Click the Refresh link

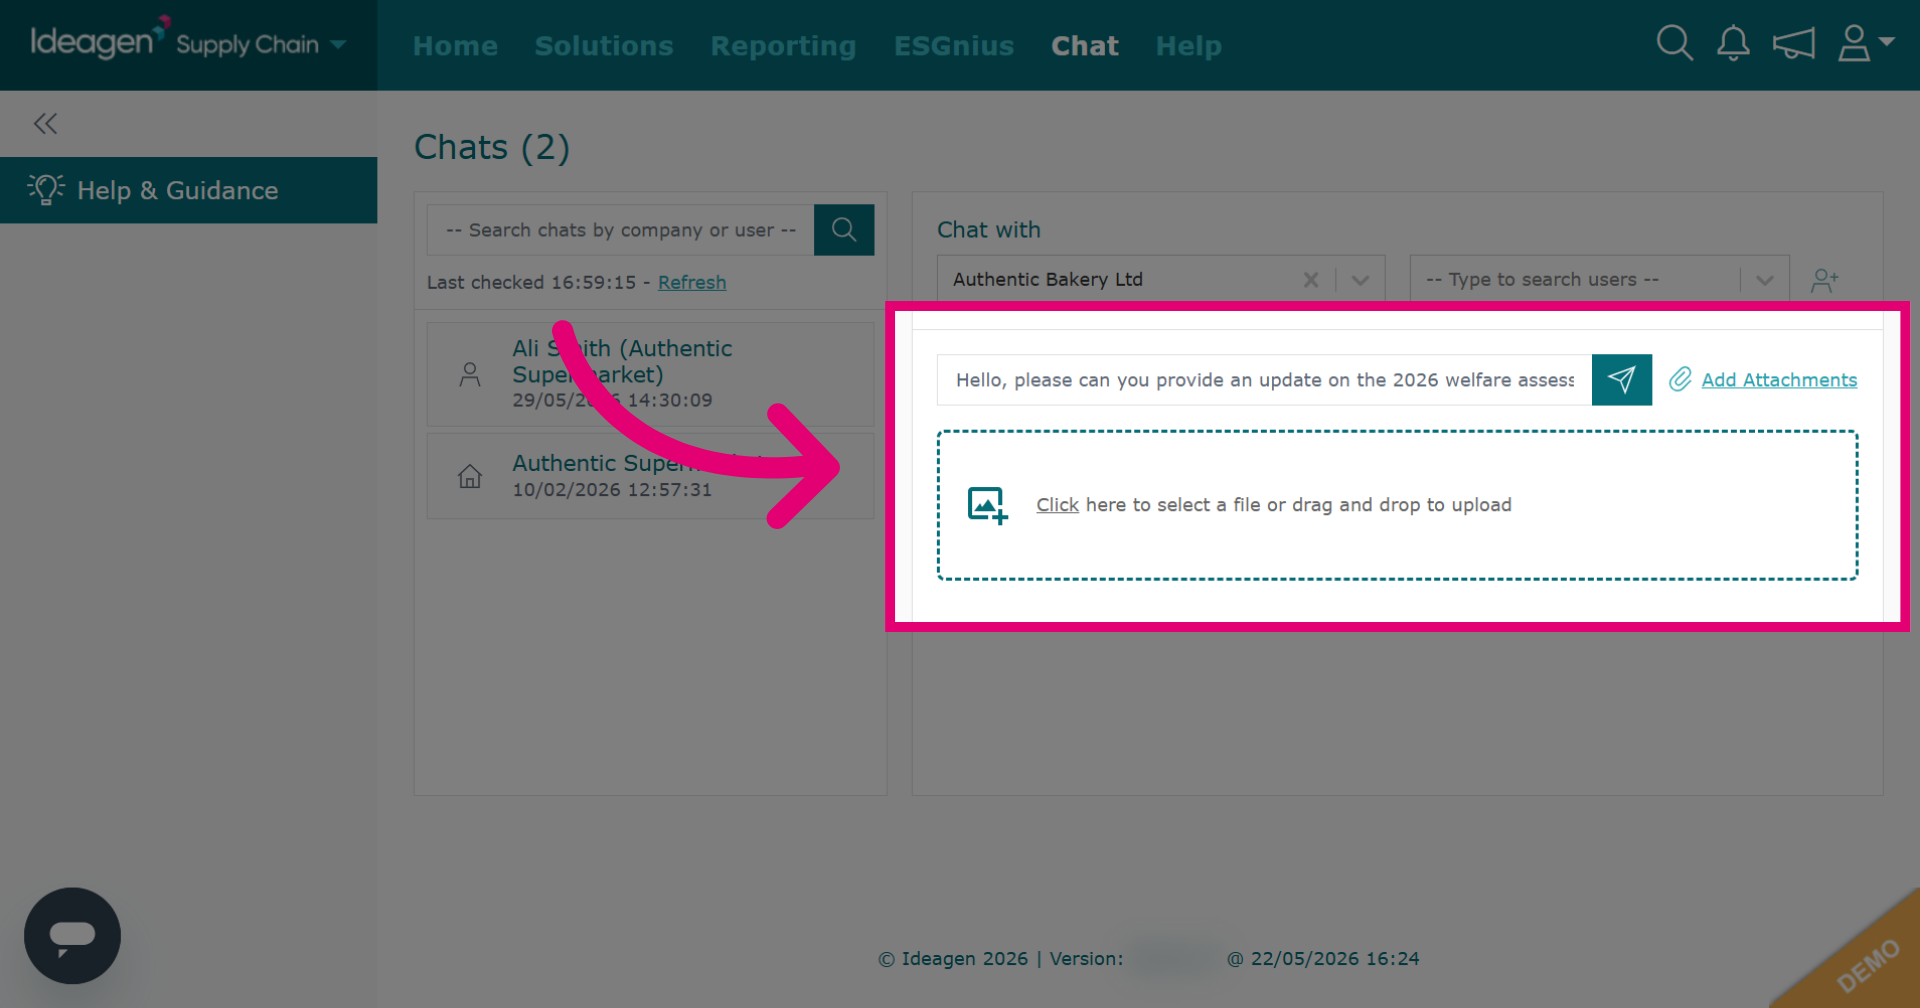tap(692, 282)
